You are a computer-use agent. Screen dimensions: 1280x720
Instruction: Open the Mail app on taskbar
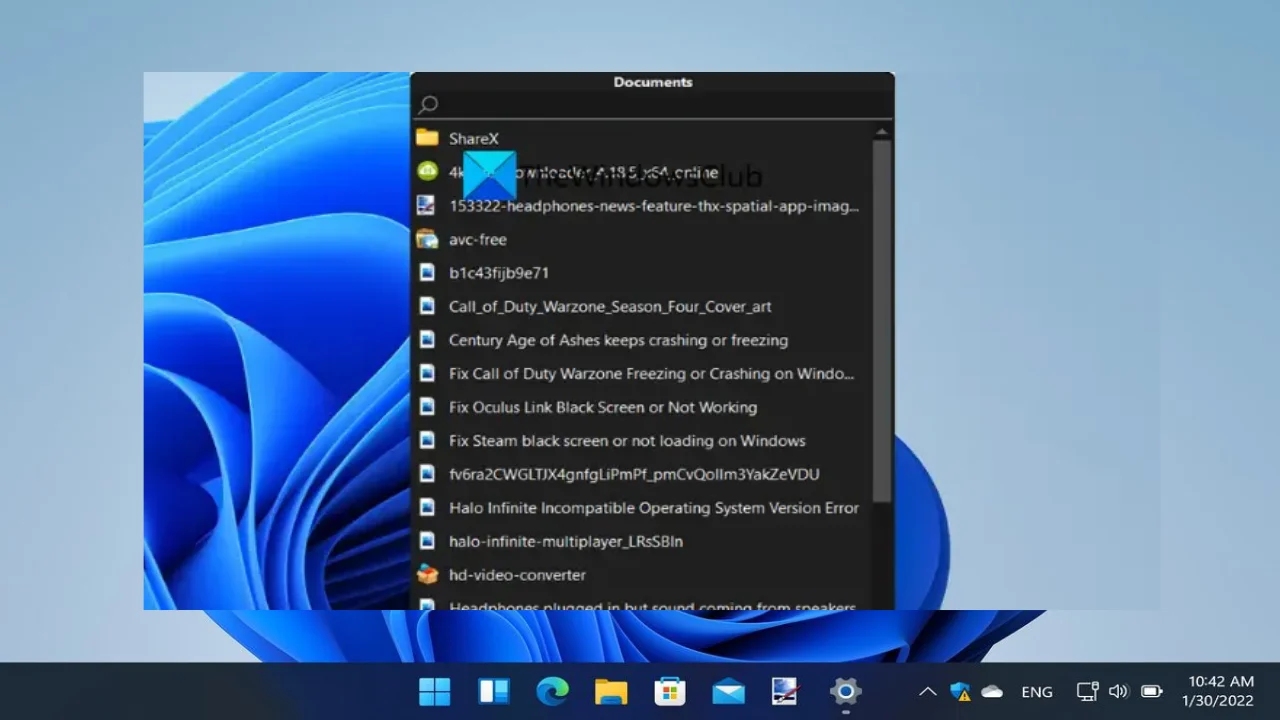point(728,691)
